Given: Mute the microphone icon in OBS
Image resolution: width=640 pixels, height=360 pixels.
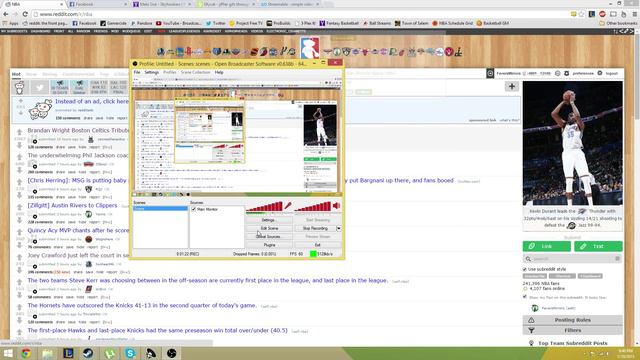Looking at the screenshot, I should coord(288,206).
